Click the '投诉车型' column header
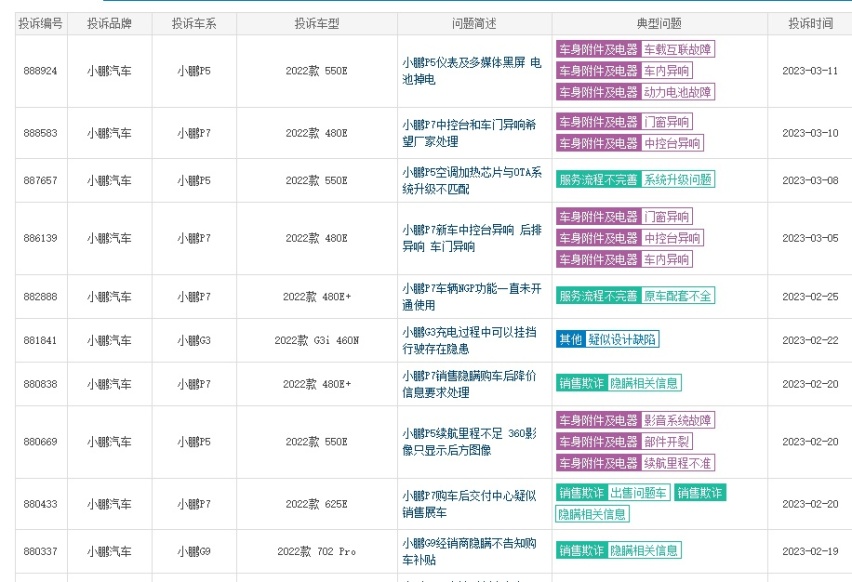Image resolution: width=852 pixels, height=582 pixels. (x=317, y=23)
